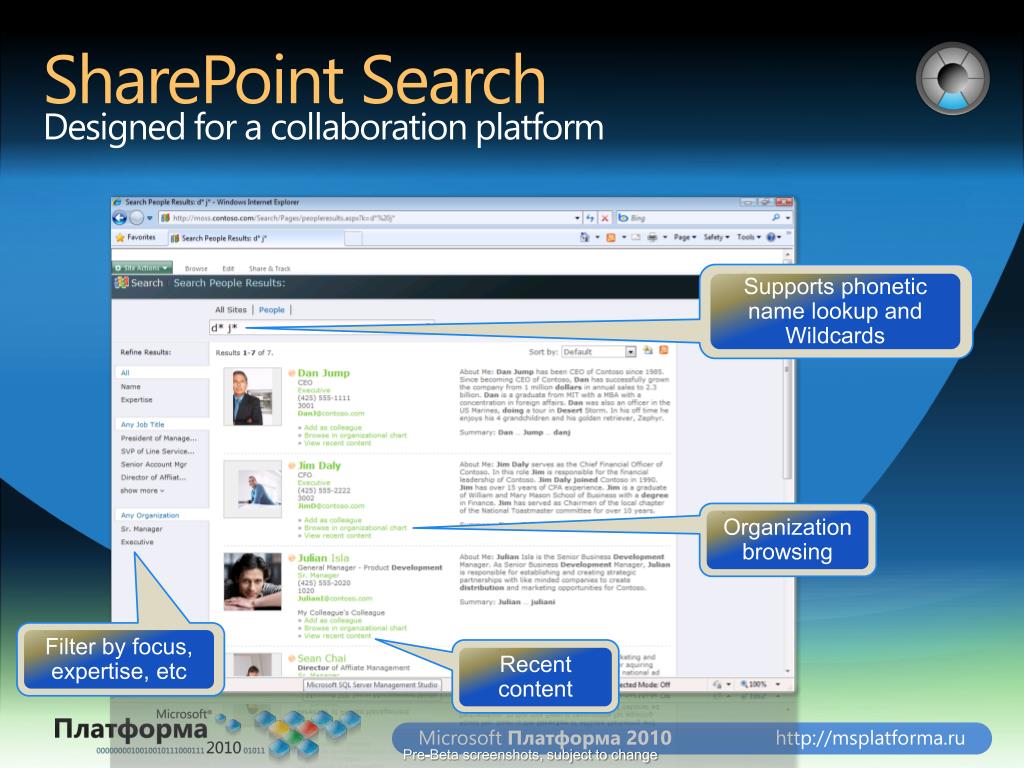Refine by Senior Account Mgr
The image size is (1024, 768).
click(153, 464)
